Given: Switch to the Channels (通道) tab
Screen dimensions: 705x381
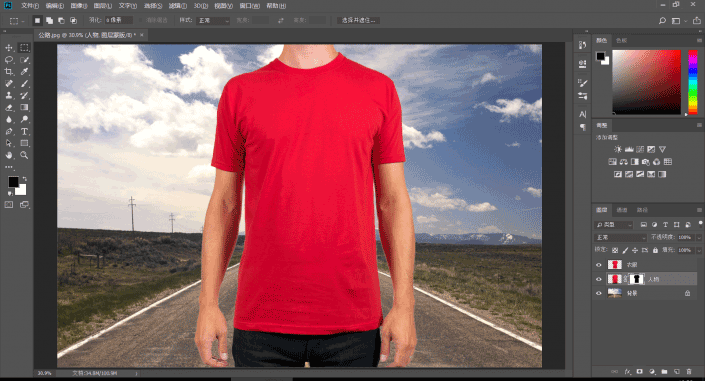Looking at the screenshot, I should pyautogui.click(x=621, y=210).
